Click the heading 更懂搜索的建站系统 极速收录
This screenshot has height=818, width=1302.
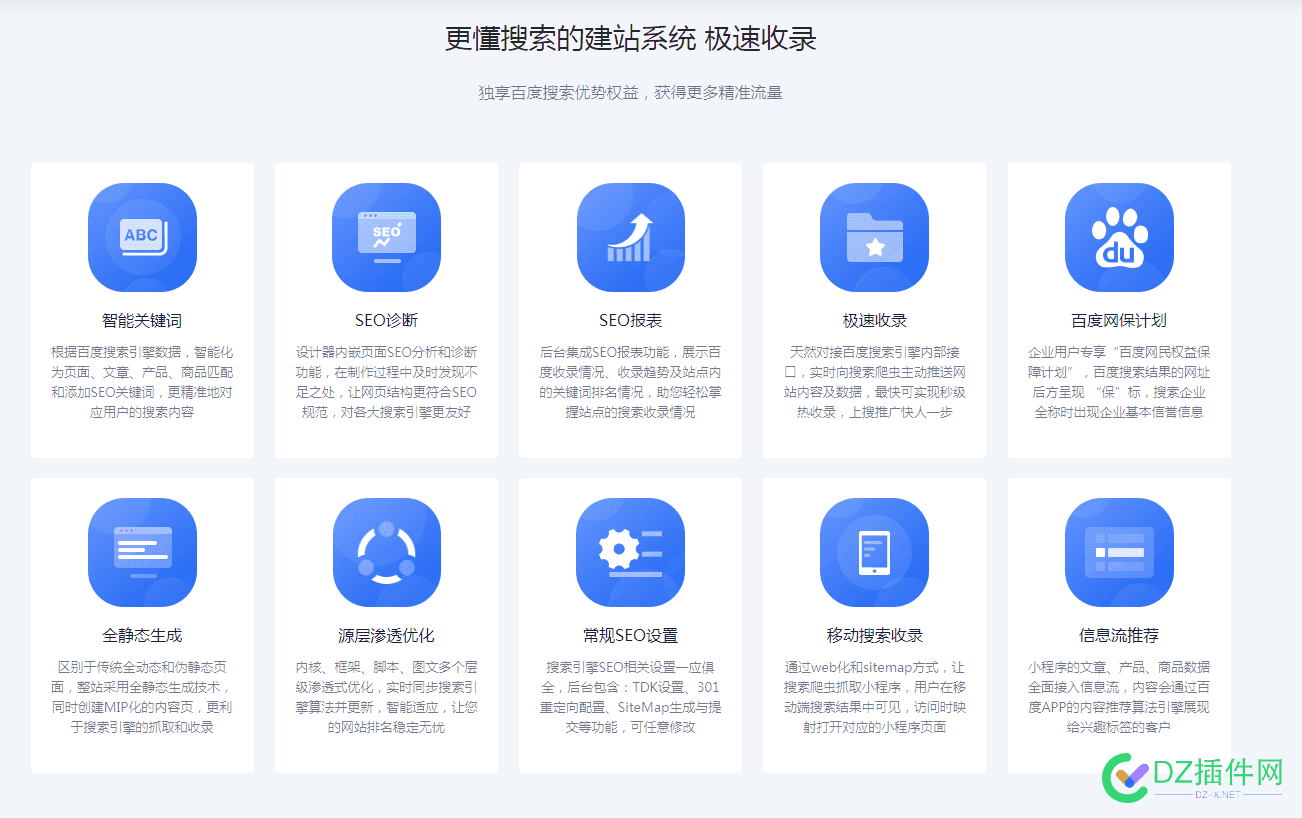pos(630,39)
